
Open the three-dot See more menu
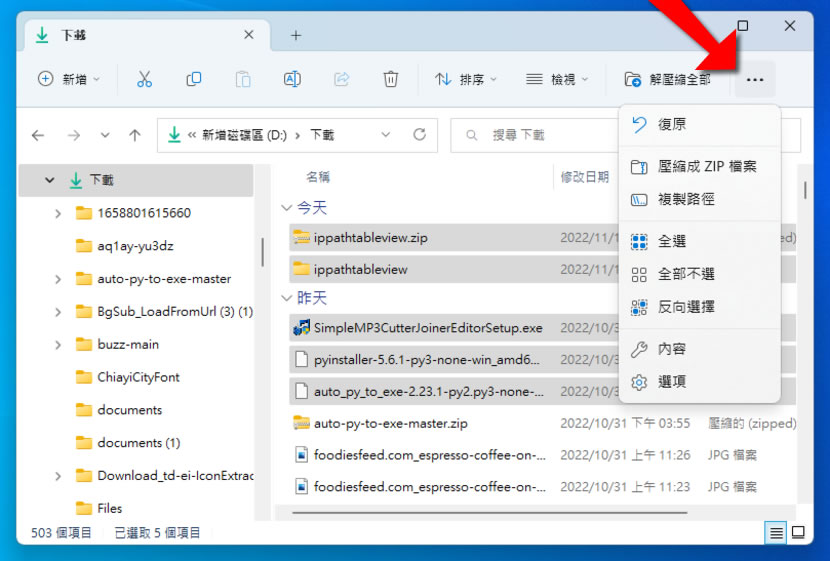755,79
